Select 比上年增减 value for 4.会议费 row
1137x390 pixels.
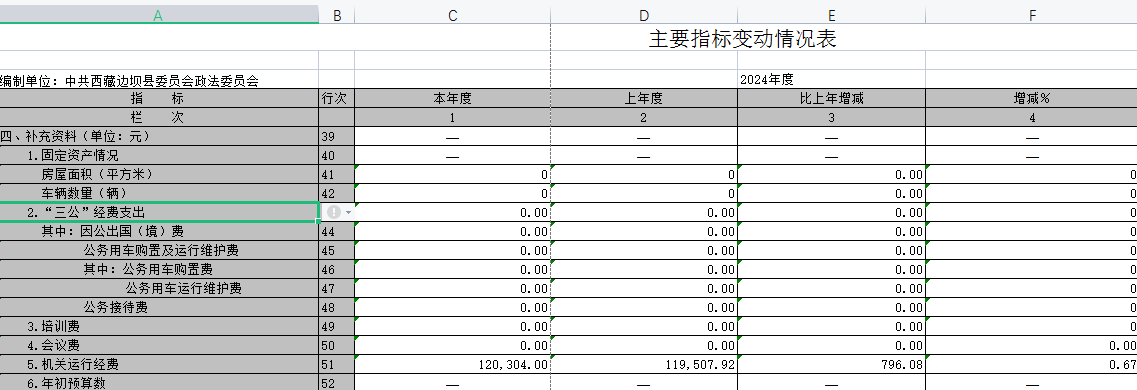coord(832,345)
